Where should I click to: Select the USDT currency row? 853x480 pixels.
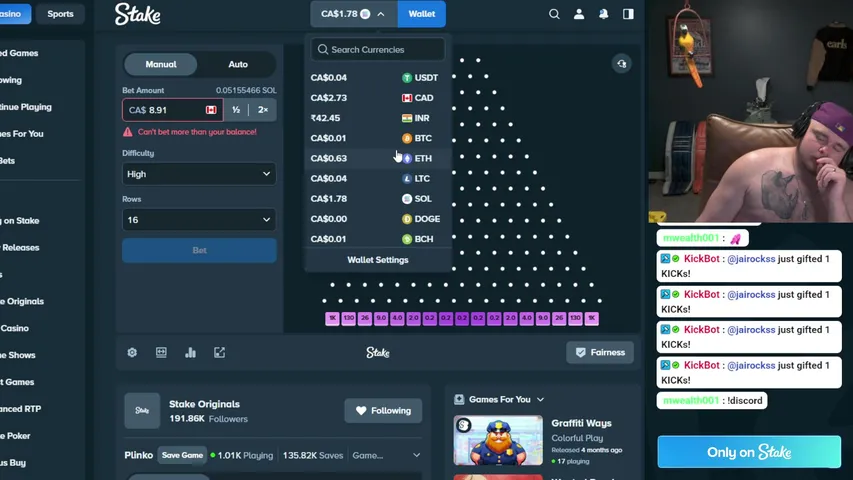pos(378,78)
